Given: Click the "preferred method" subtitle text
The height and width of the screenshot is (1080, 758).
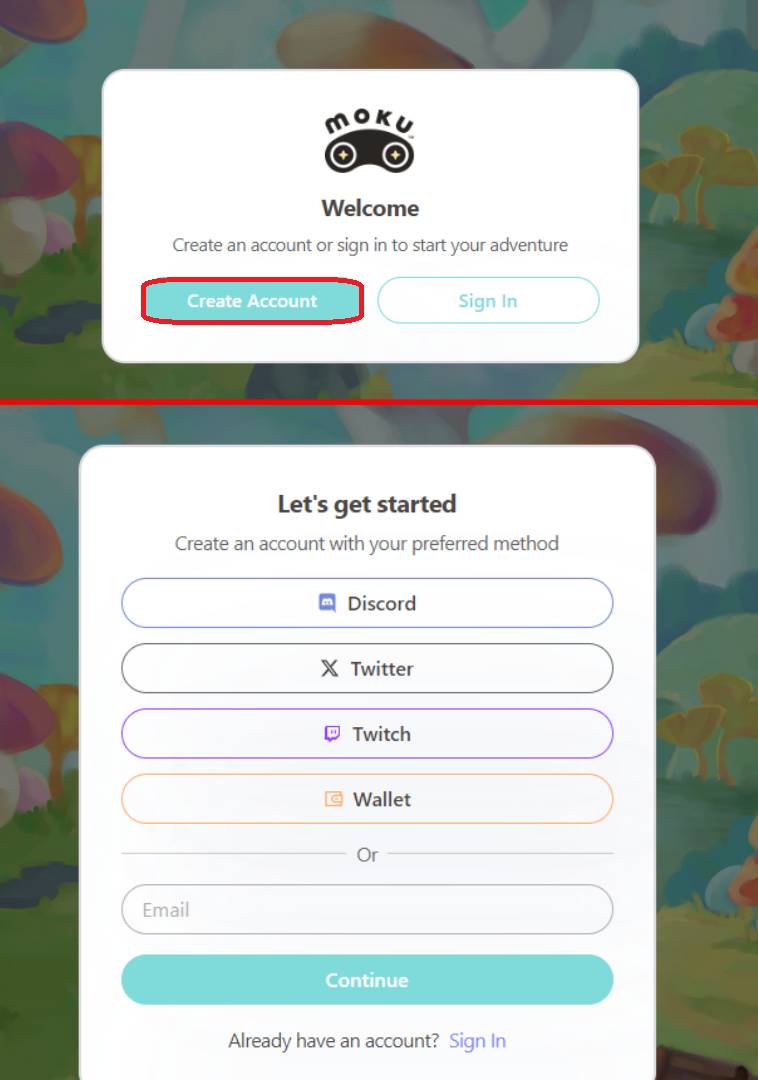Looking at the screenshot, I should [485, 543].
